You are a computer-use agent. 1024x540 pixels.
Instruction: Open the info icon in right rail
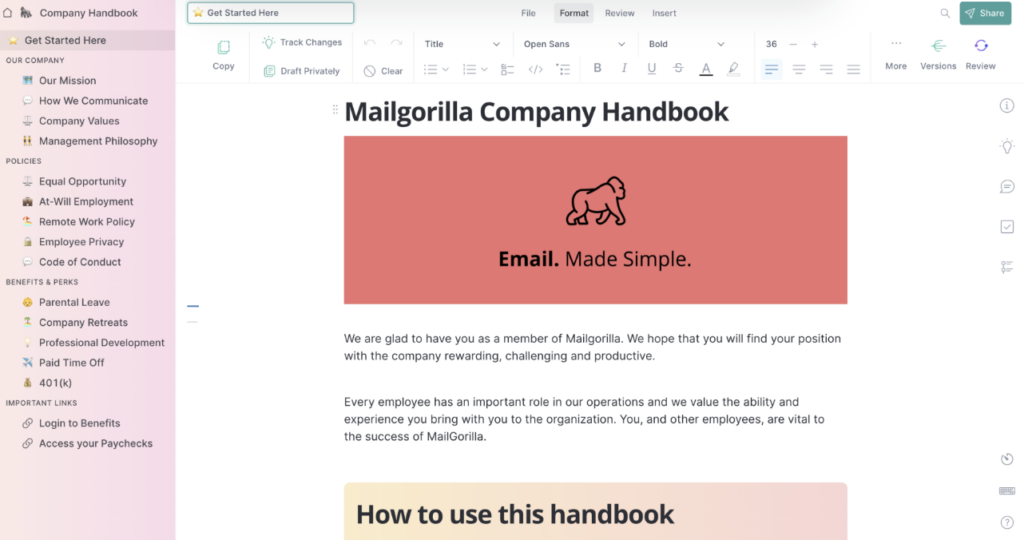coord(1007,106)
